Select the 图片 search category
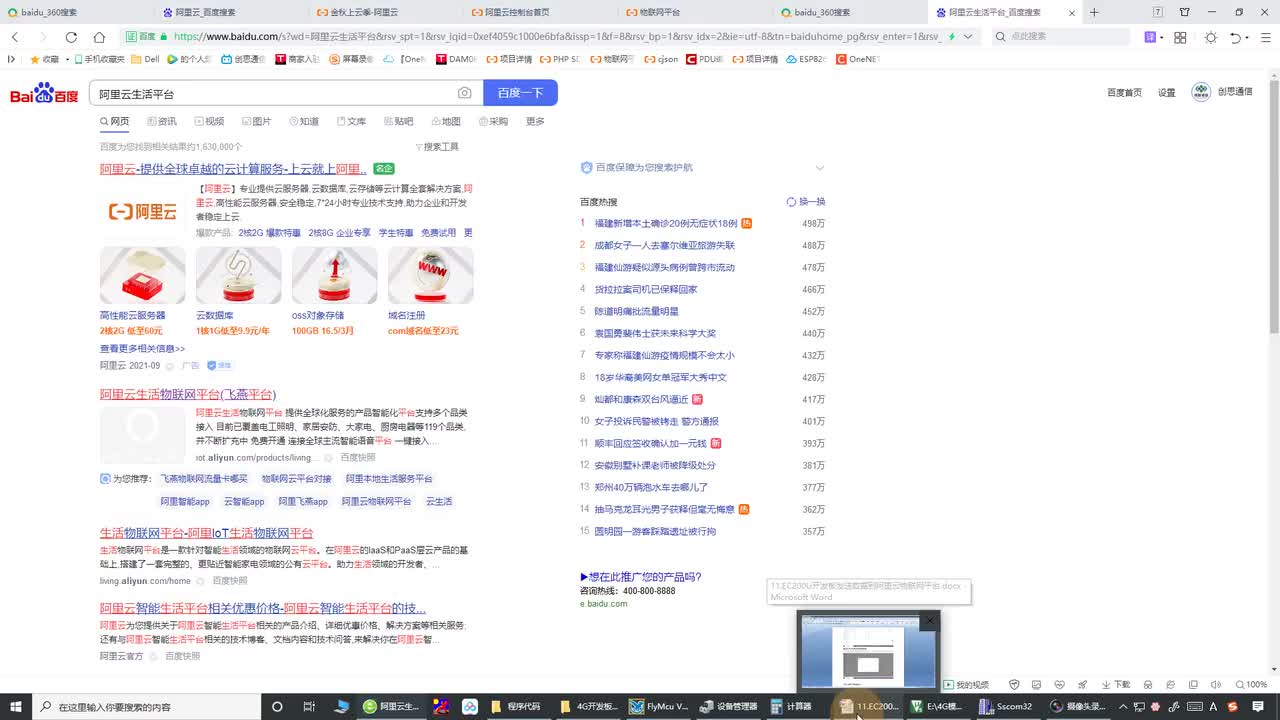The image size is (1280, 720). pos(256,121)
